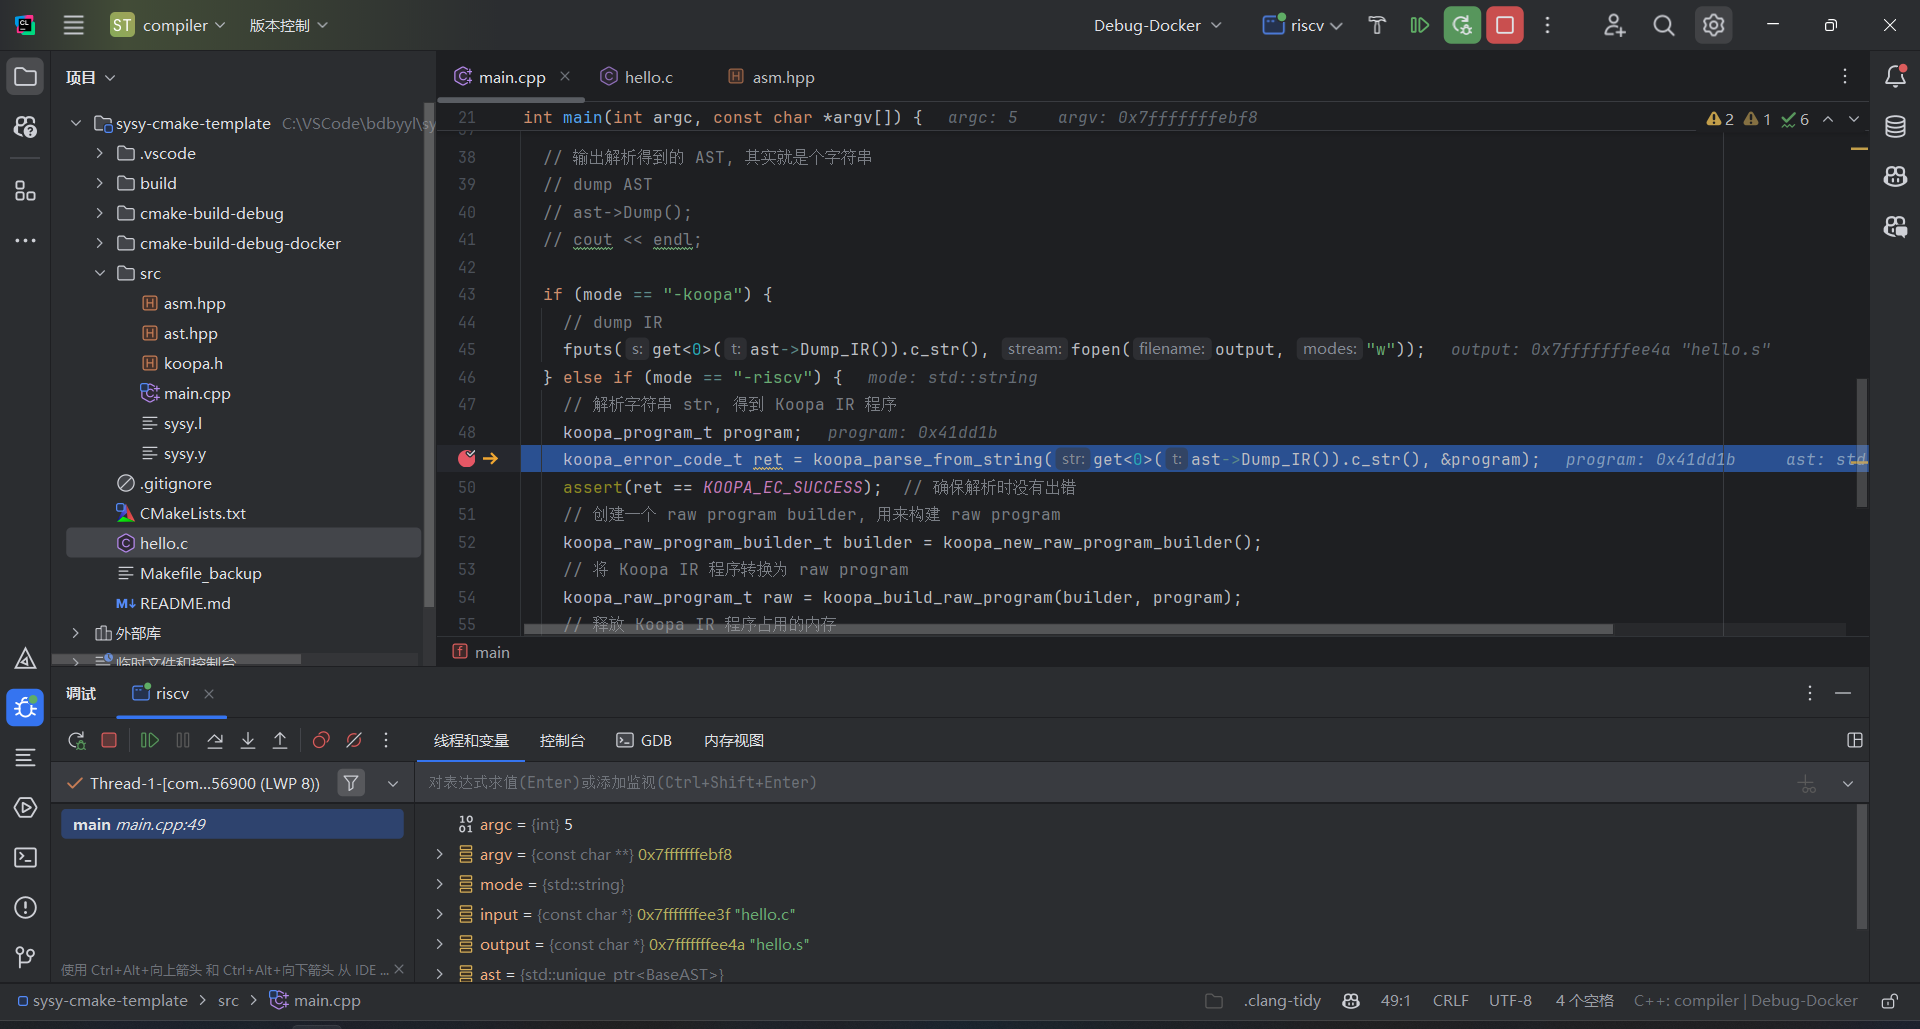Toggle Mute Breakpoints in debug toolbar
The image size is (1920, 1029).
pos(354,740)
